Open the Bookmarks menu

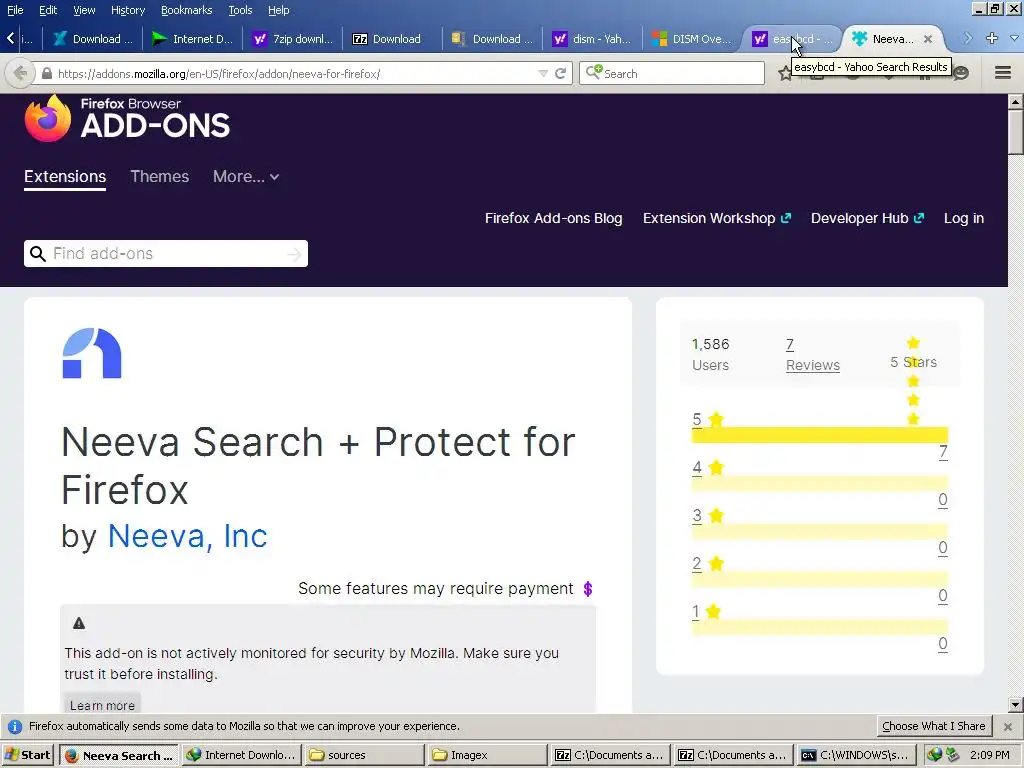186,10
